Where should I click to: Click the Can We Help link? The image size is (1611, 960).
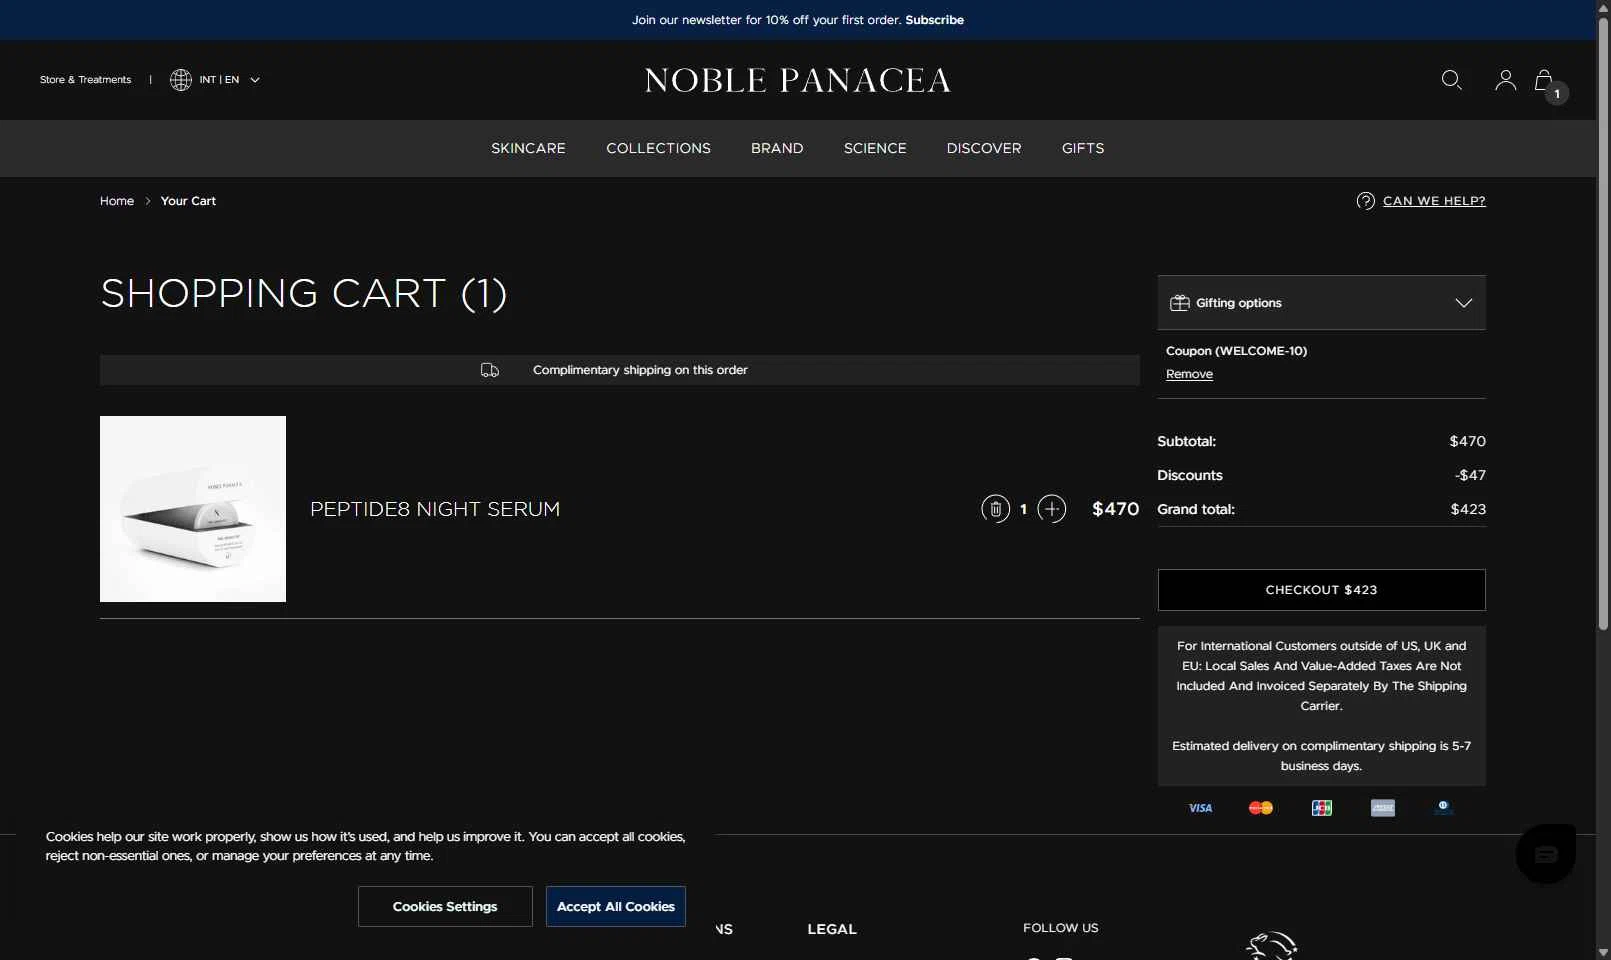(x=1434, y=201)
